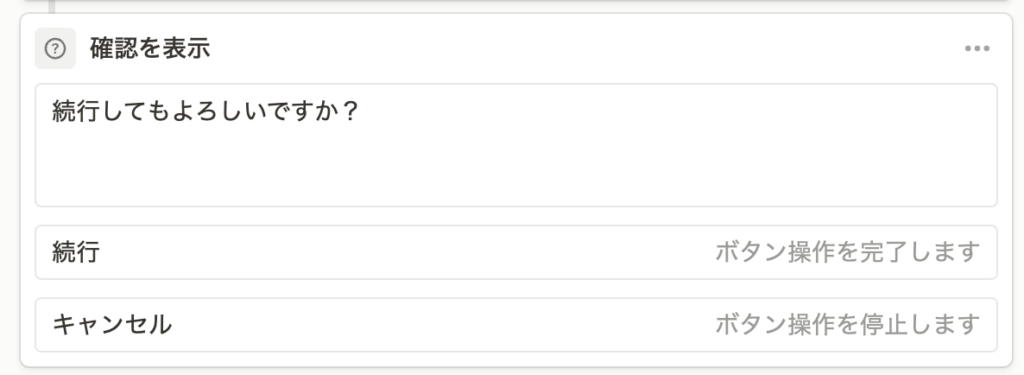Click the 続行 button label field
Image resolution: width=1024 pixels, height=375 pixels.
[516, 252]
